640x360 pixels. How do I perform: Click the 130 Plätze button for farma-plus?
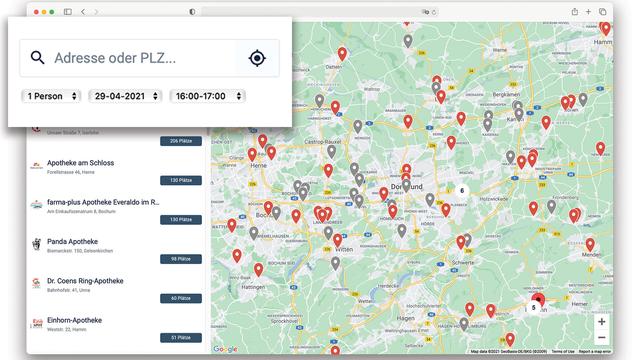pos(181,220)
